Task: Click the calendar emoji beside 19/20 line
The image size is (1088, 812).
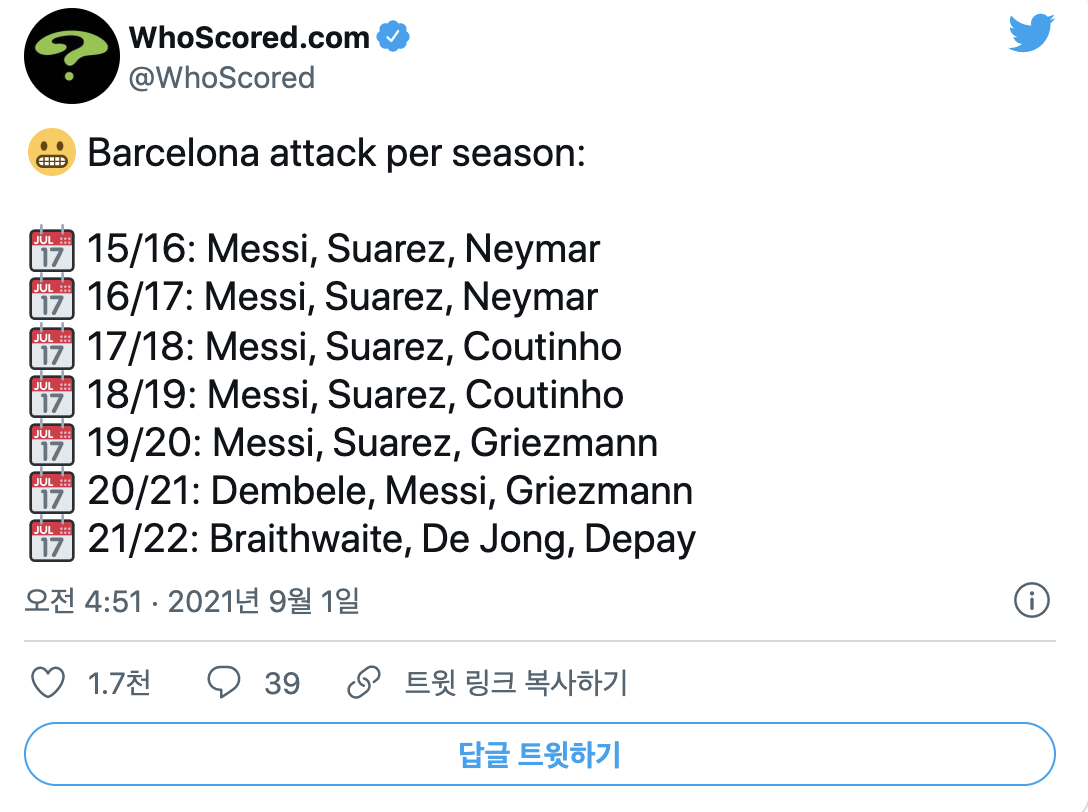Action: point(52,443)
